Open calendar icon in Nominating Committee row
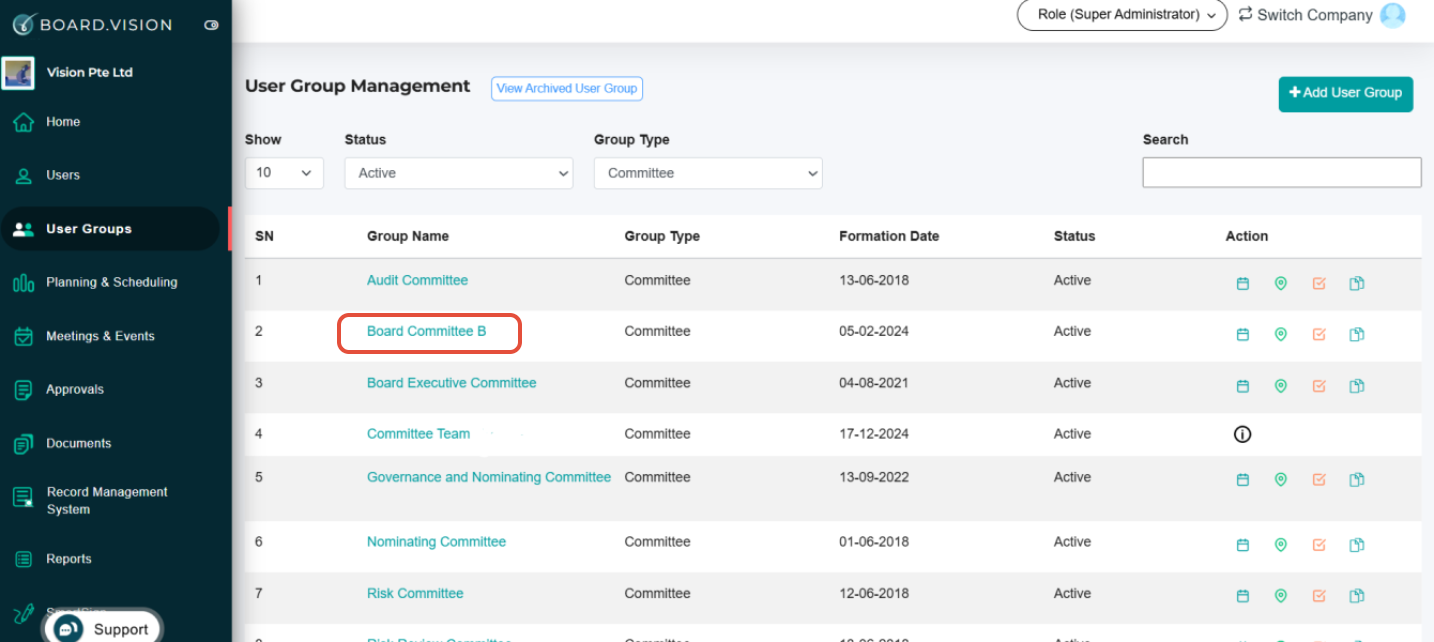Image resolution: width=1434 pixels, height=642 pixels. pos(1243,544)
